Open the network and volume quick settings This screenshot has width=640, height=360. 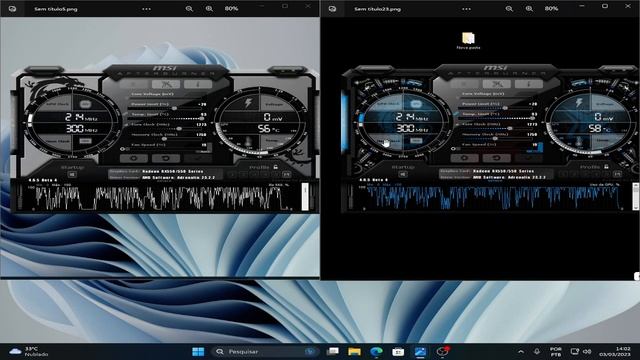581,351
